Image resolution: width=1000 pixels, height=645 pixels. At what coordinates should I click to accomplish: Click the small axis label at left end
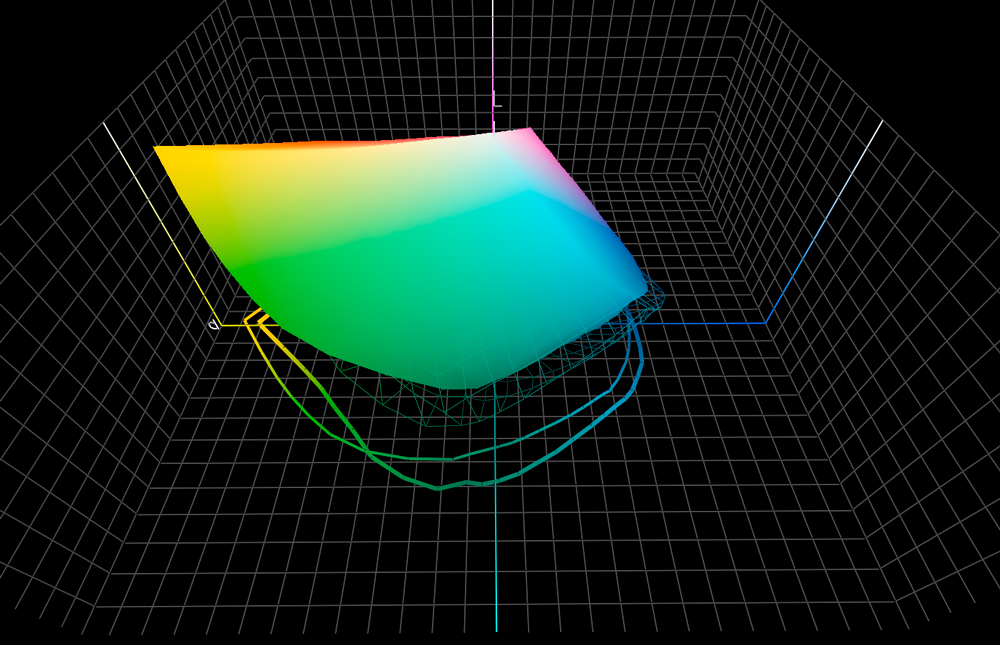coord(213,325)
